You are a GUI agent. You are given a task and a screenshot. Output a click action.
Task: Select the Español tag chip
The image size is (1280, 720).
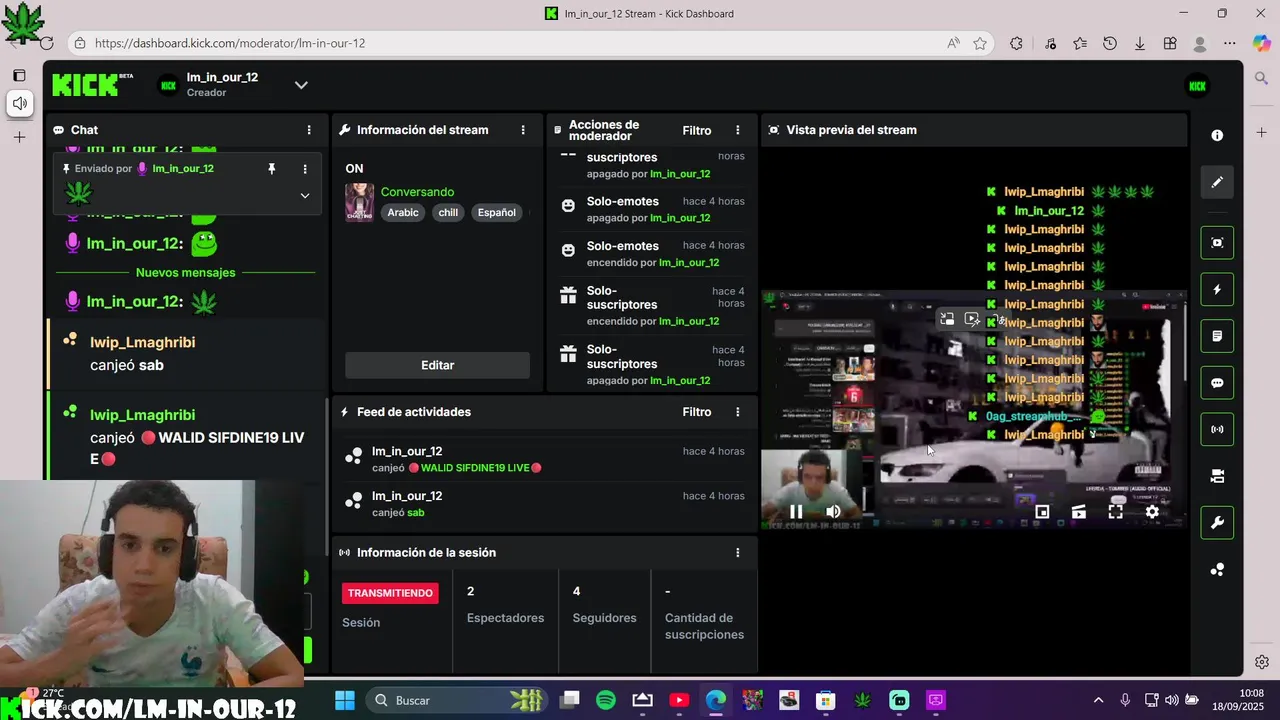coord(496,212)
